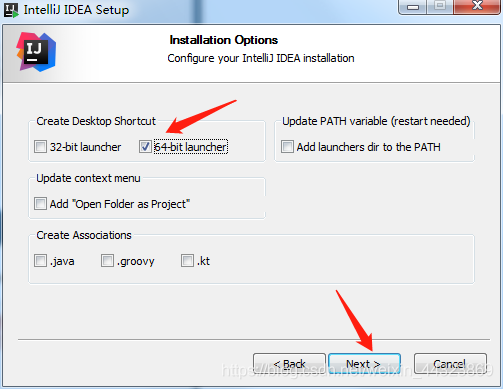Enable the 32-bit launcher checkbox
Screen dimensions: 503x389
[x=40, y=147]
